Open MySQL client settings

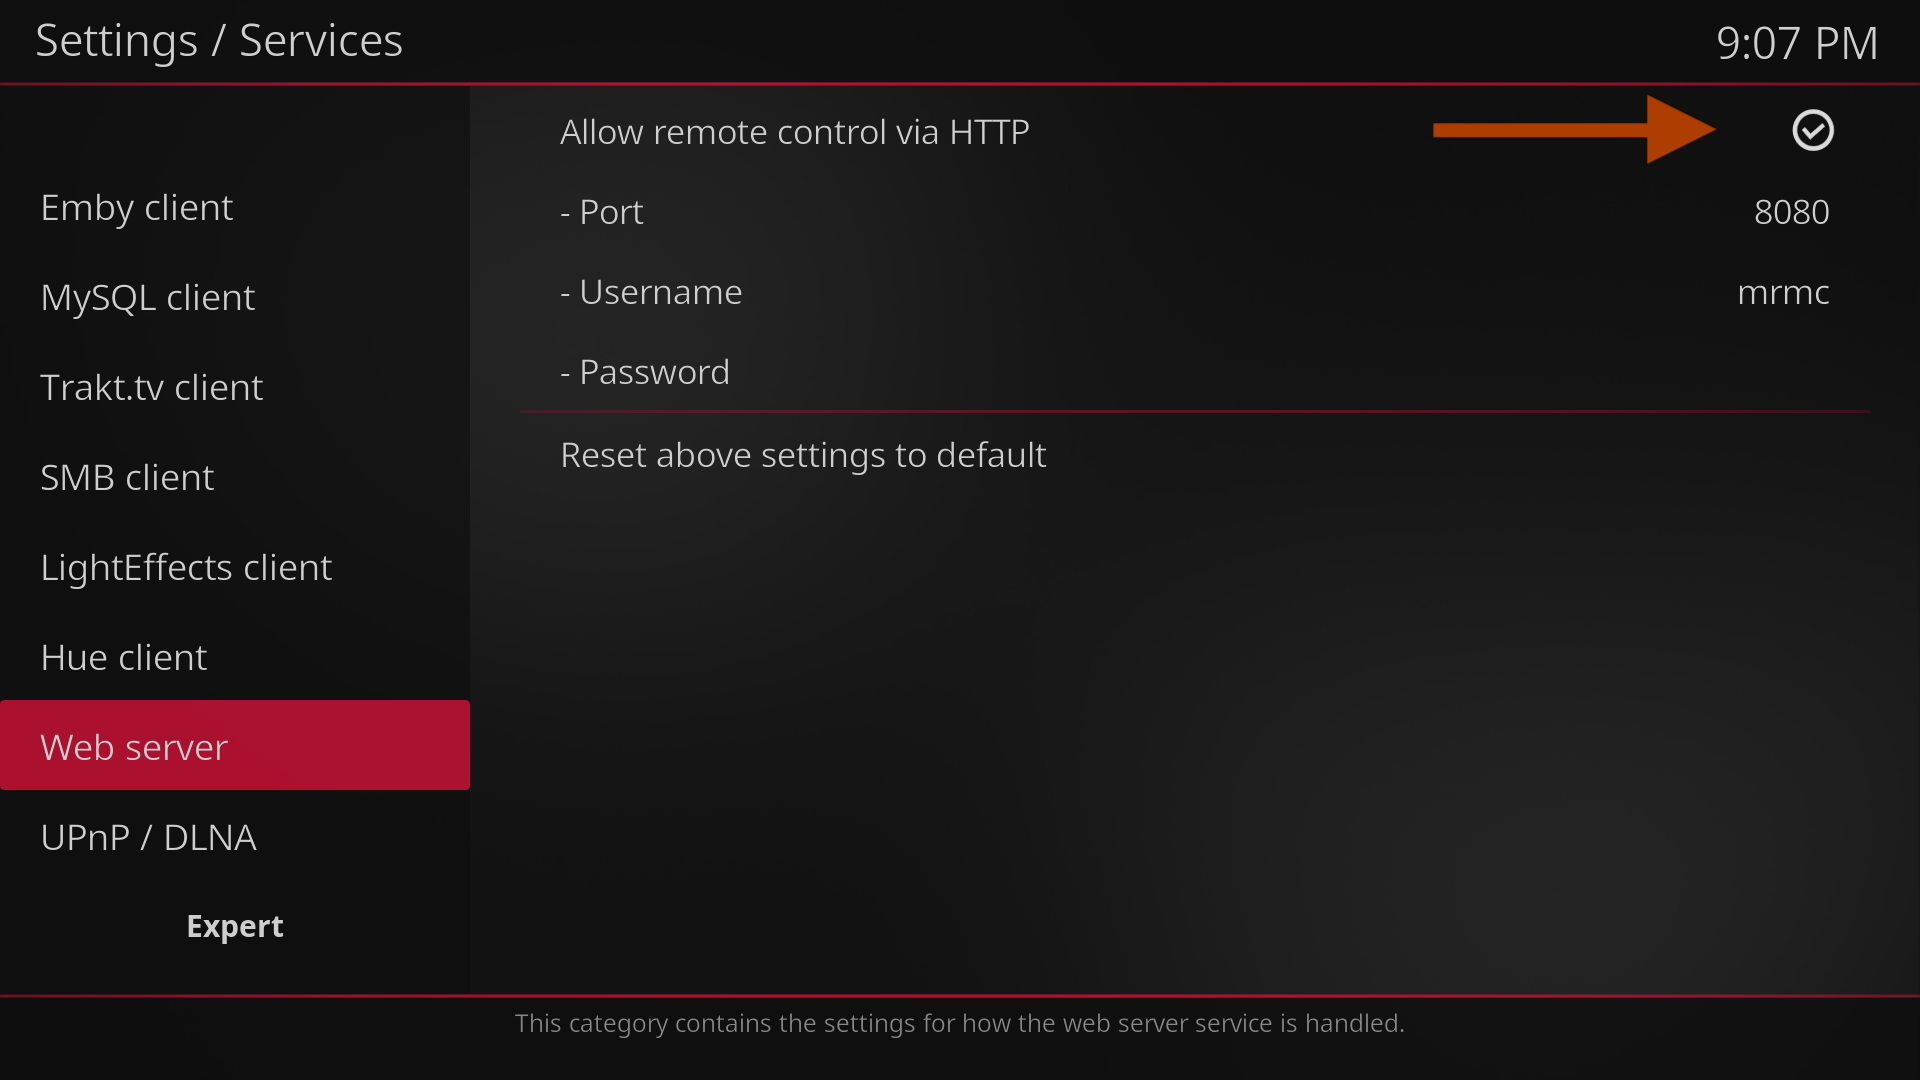click(148, 298)
